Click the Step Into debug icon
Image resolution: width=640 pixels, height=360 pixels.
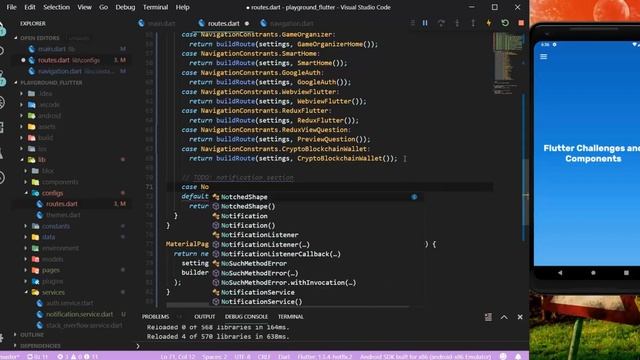[x=457, y=23]
